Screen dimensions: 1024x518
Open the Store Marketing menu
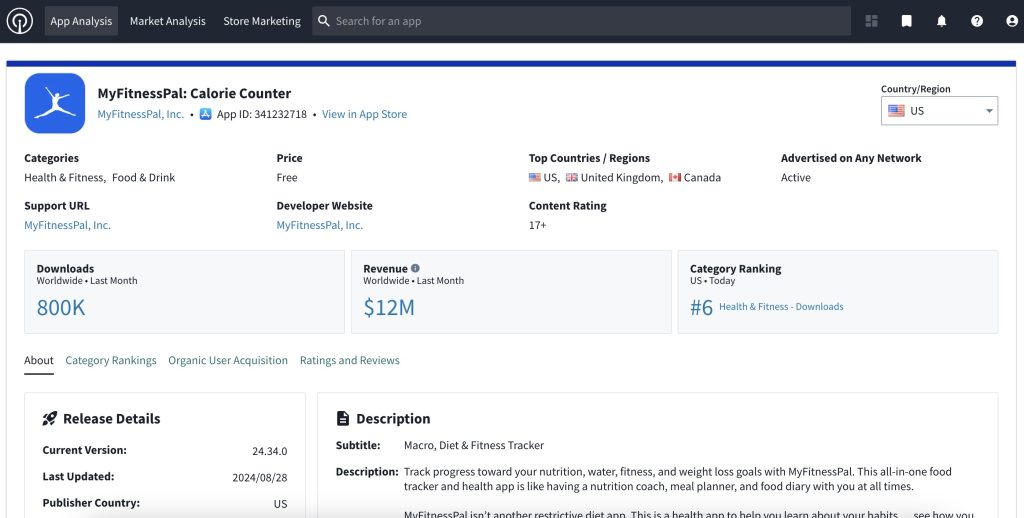261,21
